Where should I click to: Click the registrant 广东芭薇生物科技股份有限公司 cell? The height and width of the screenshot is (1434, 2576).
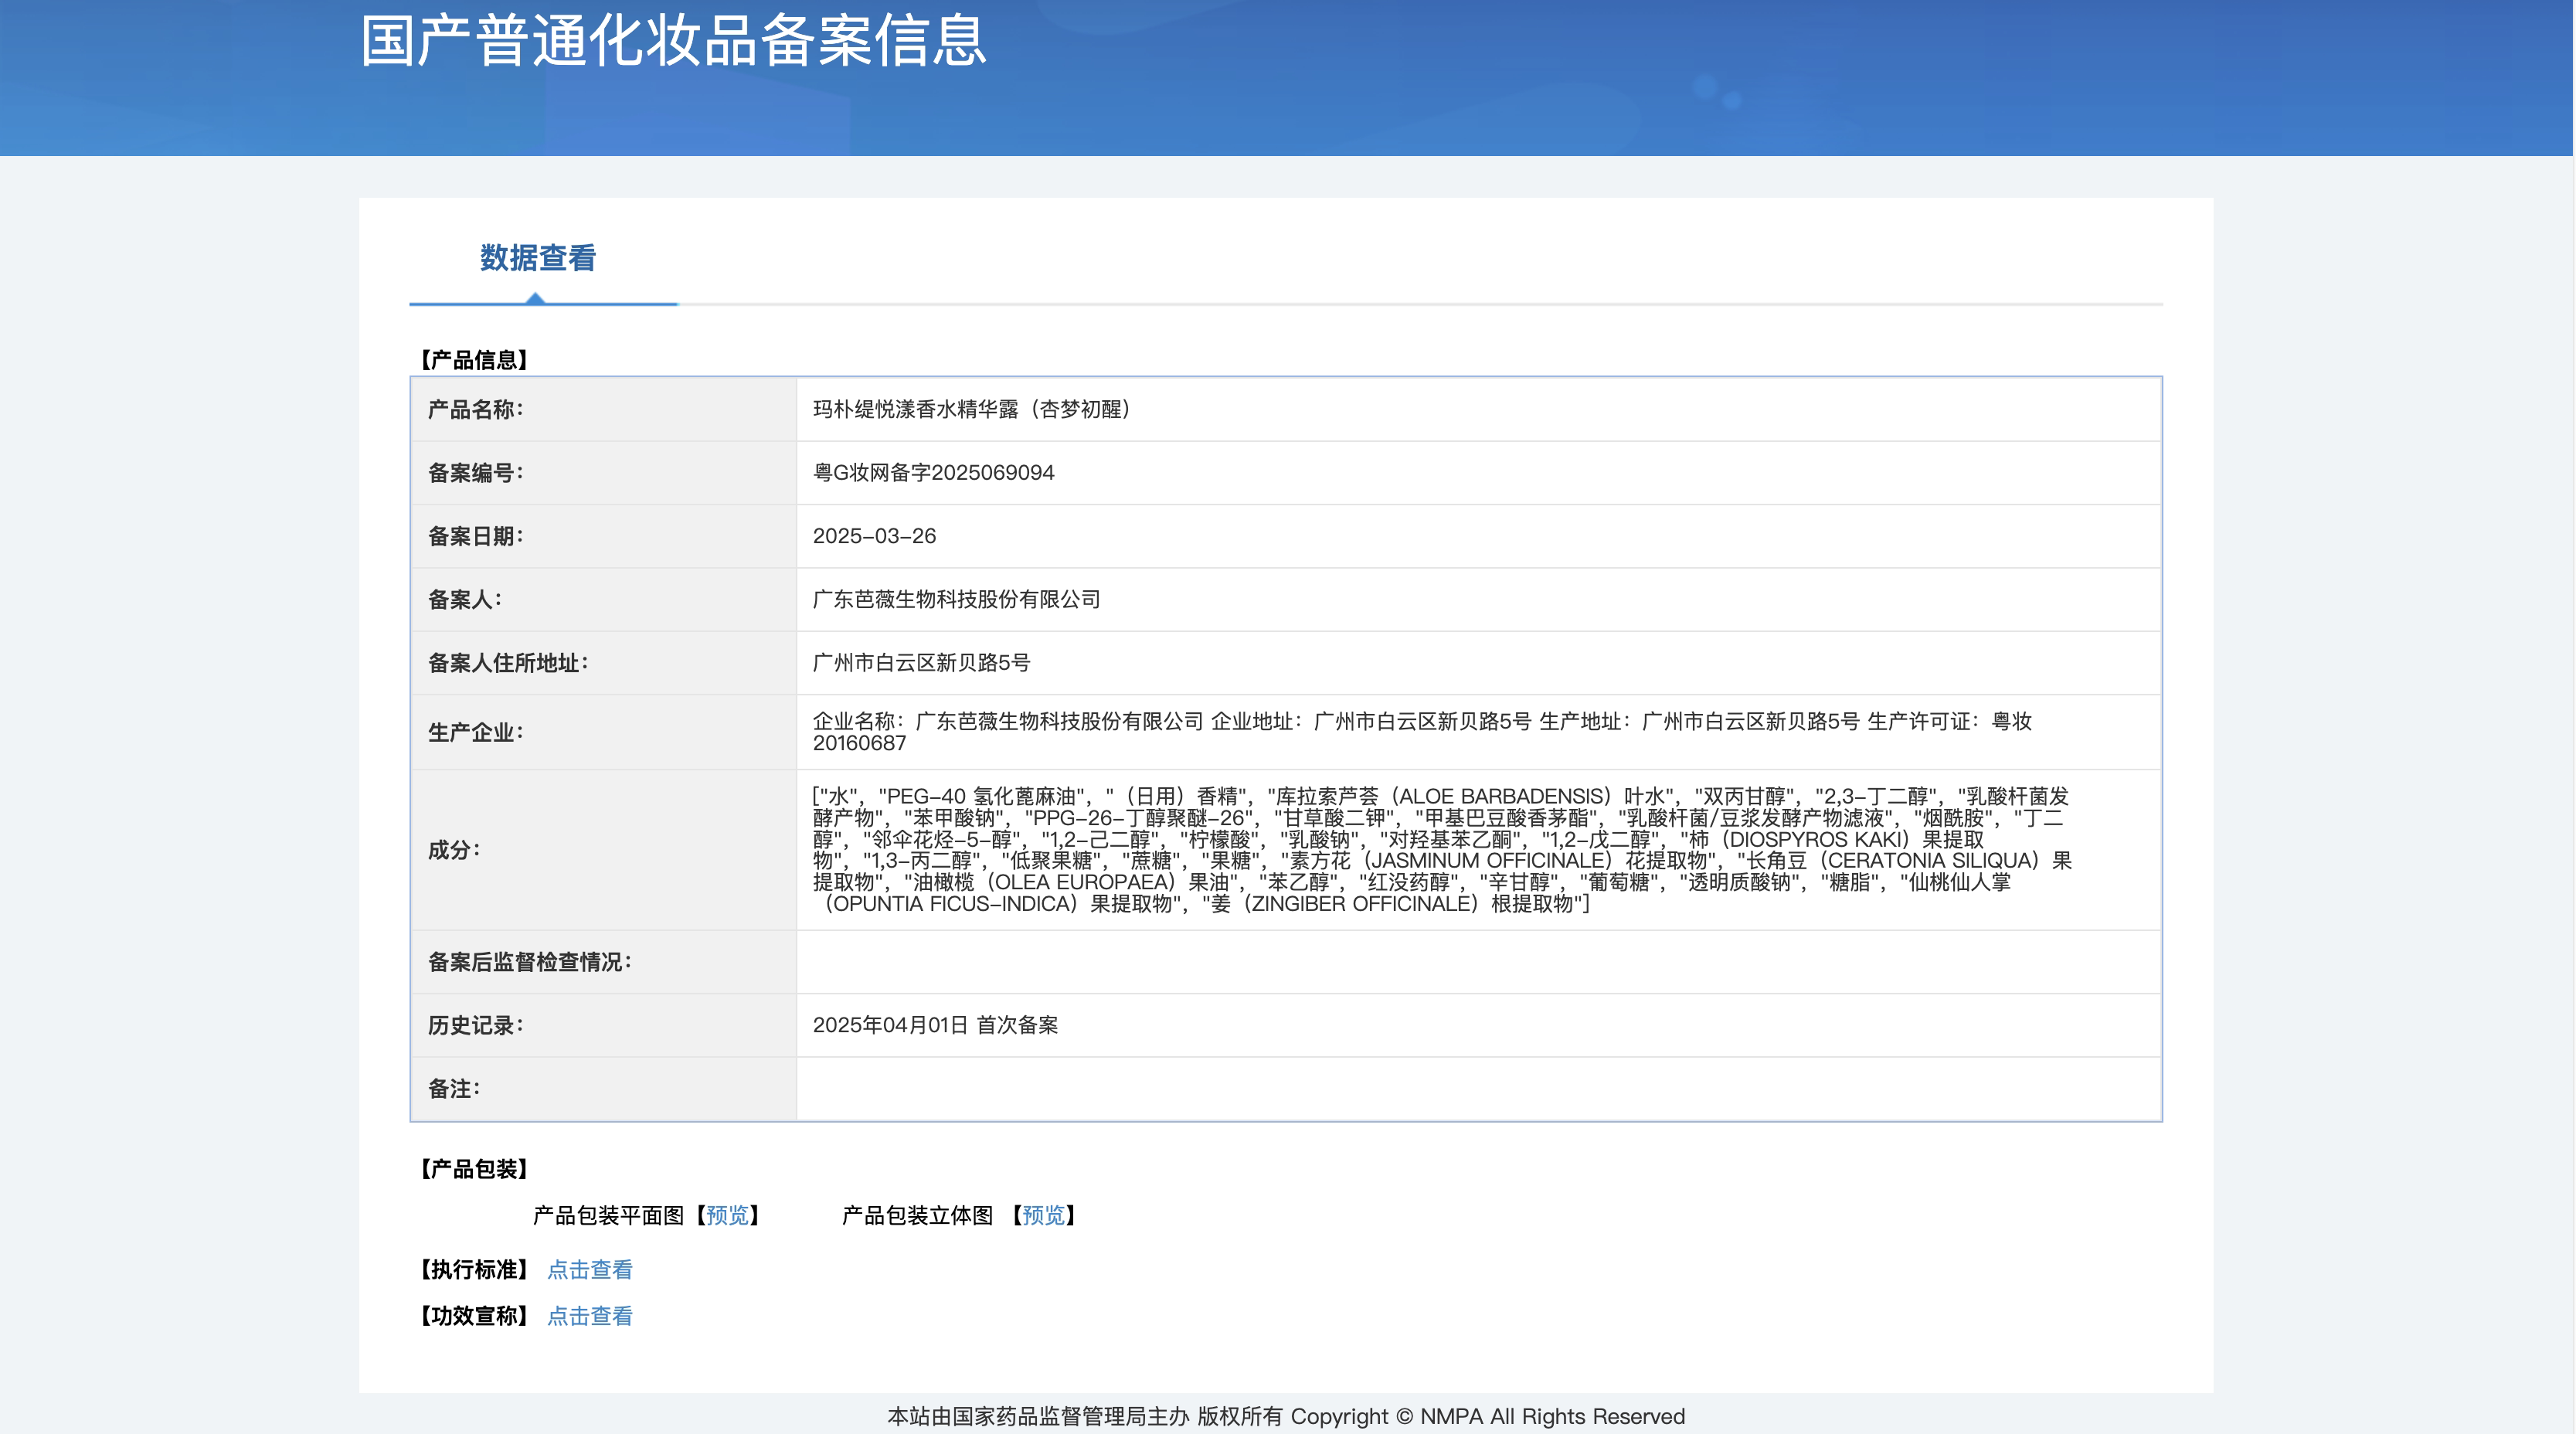[956, 599]
